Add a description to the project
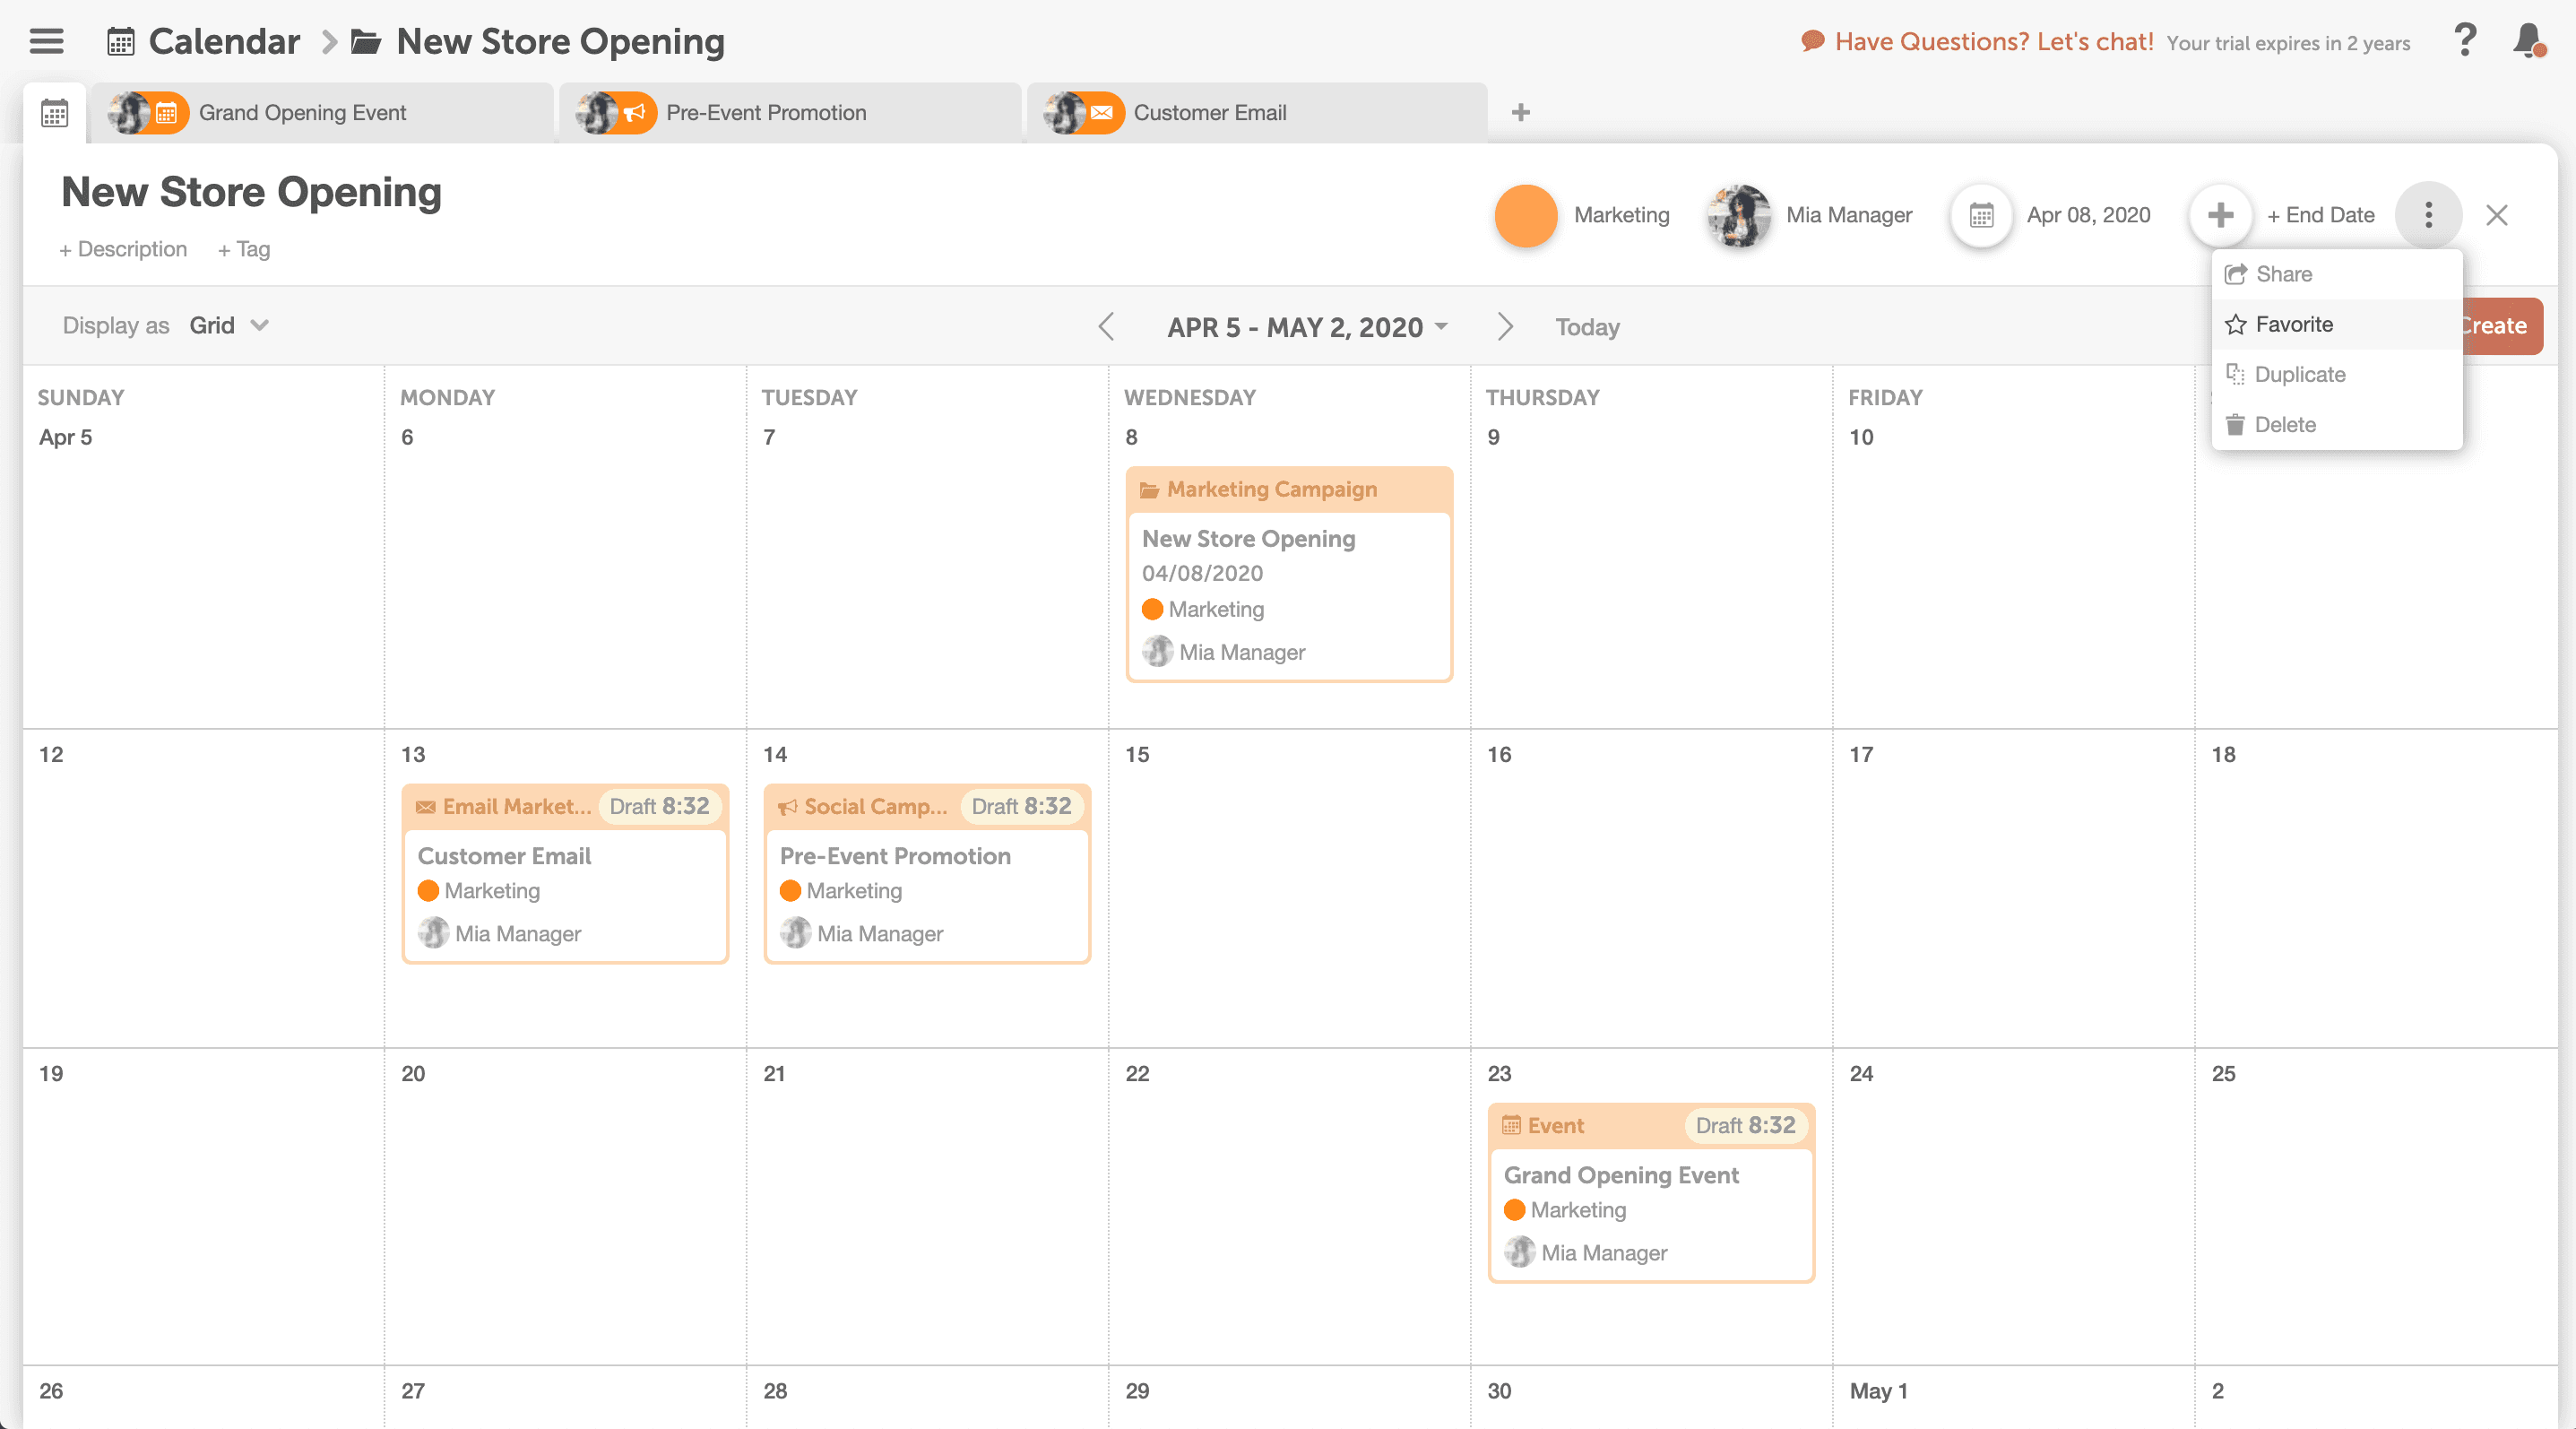2576x1429 pixels. [x=123, y=249]
